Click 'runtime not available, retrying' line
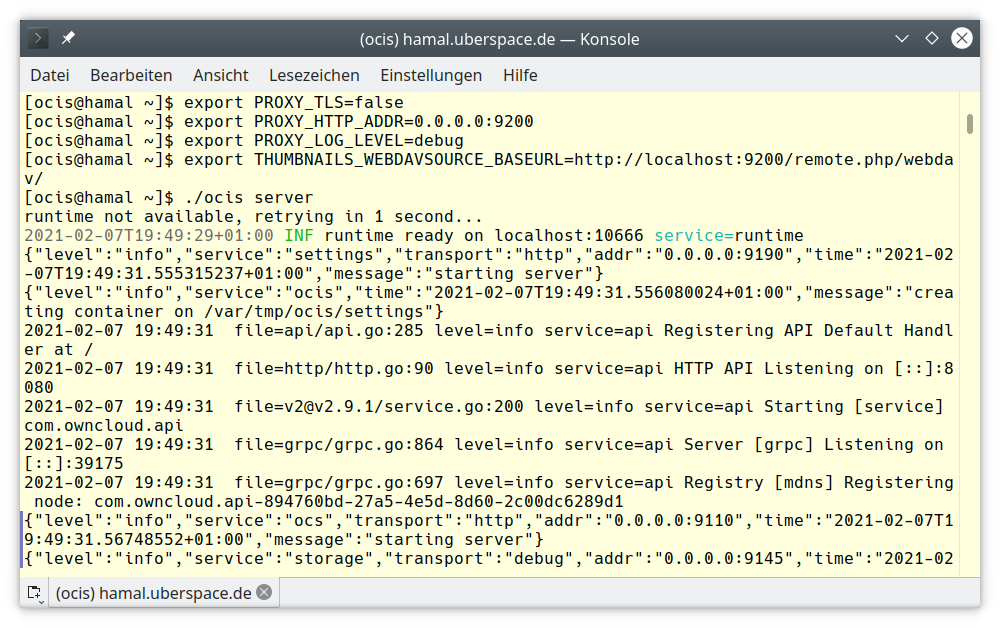Image resolution: width=1000 pixels, height=628 pixels. [x=254, y=217]
